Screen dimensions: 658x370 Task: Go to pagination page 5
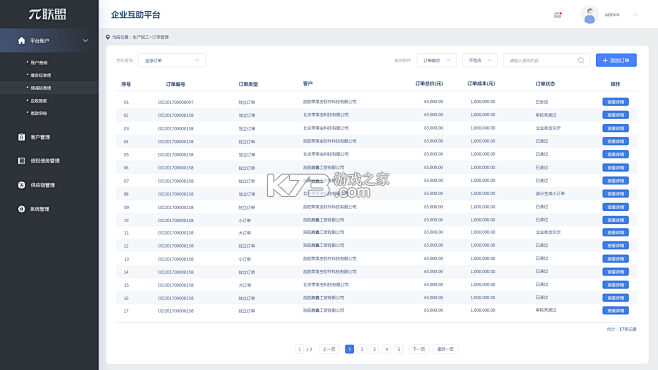pyautogui.click(x=399, y=349)
